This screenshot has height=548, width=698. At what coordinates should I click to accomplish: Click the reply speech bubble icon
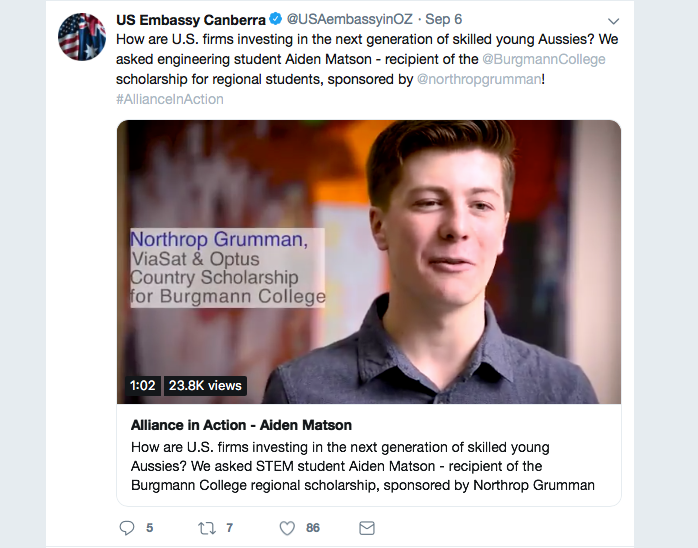127,528
